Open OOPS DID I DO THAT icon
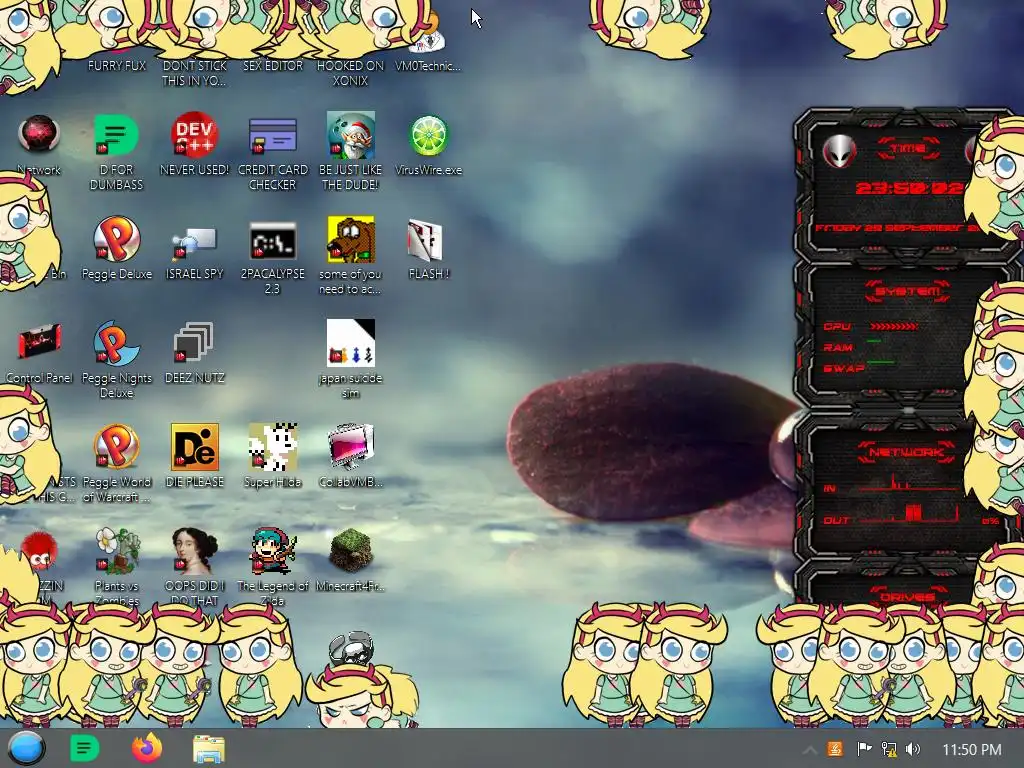The image size is (1024, 768). pyautogui.click(x=194, y=551)
